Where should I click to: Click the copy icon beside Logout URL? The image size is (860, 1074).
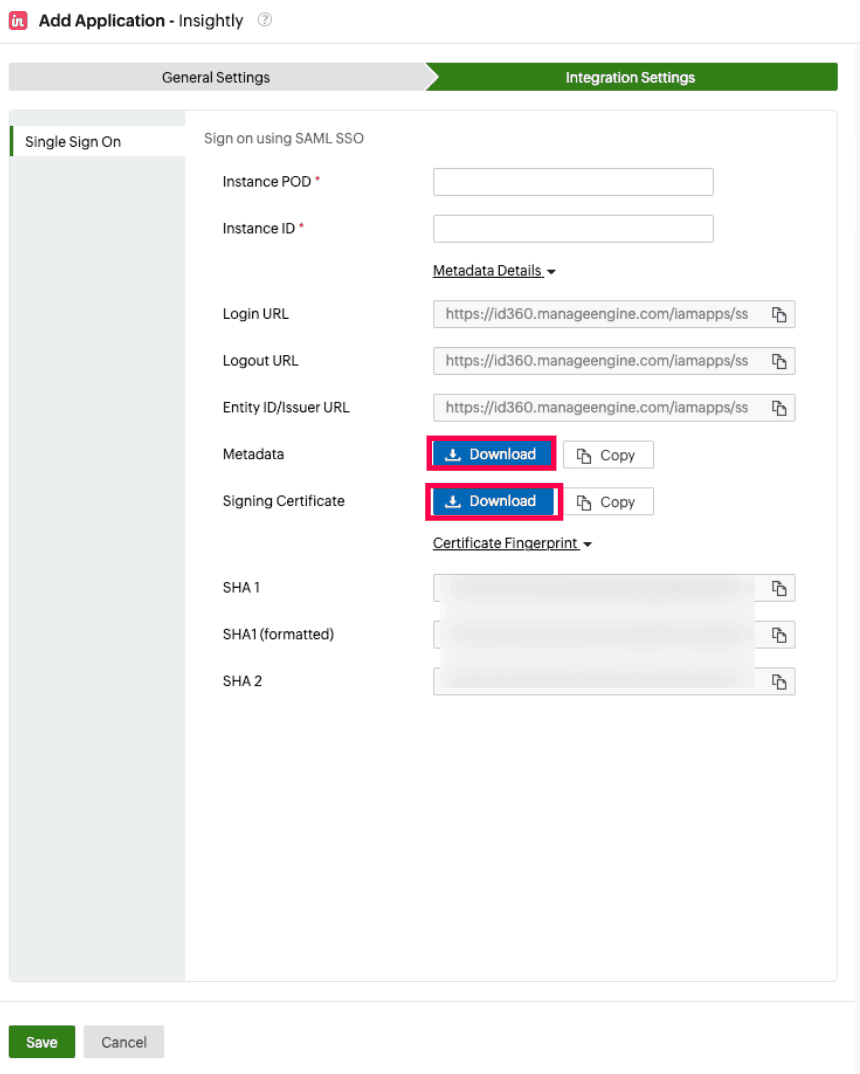(779, 360)
